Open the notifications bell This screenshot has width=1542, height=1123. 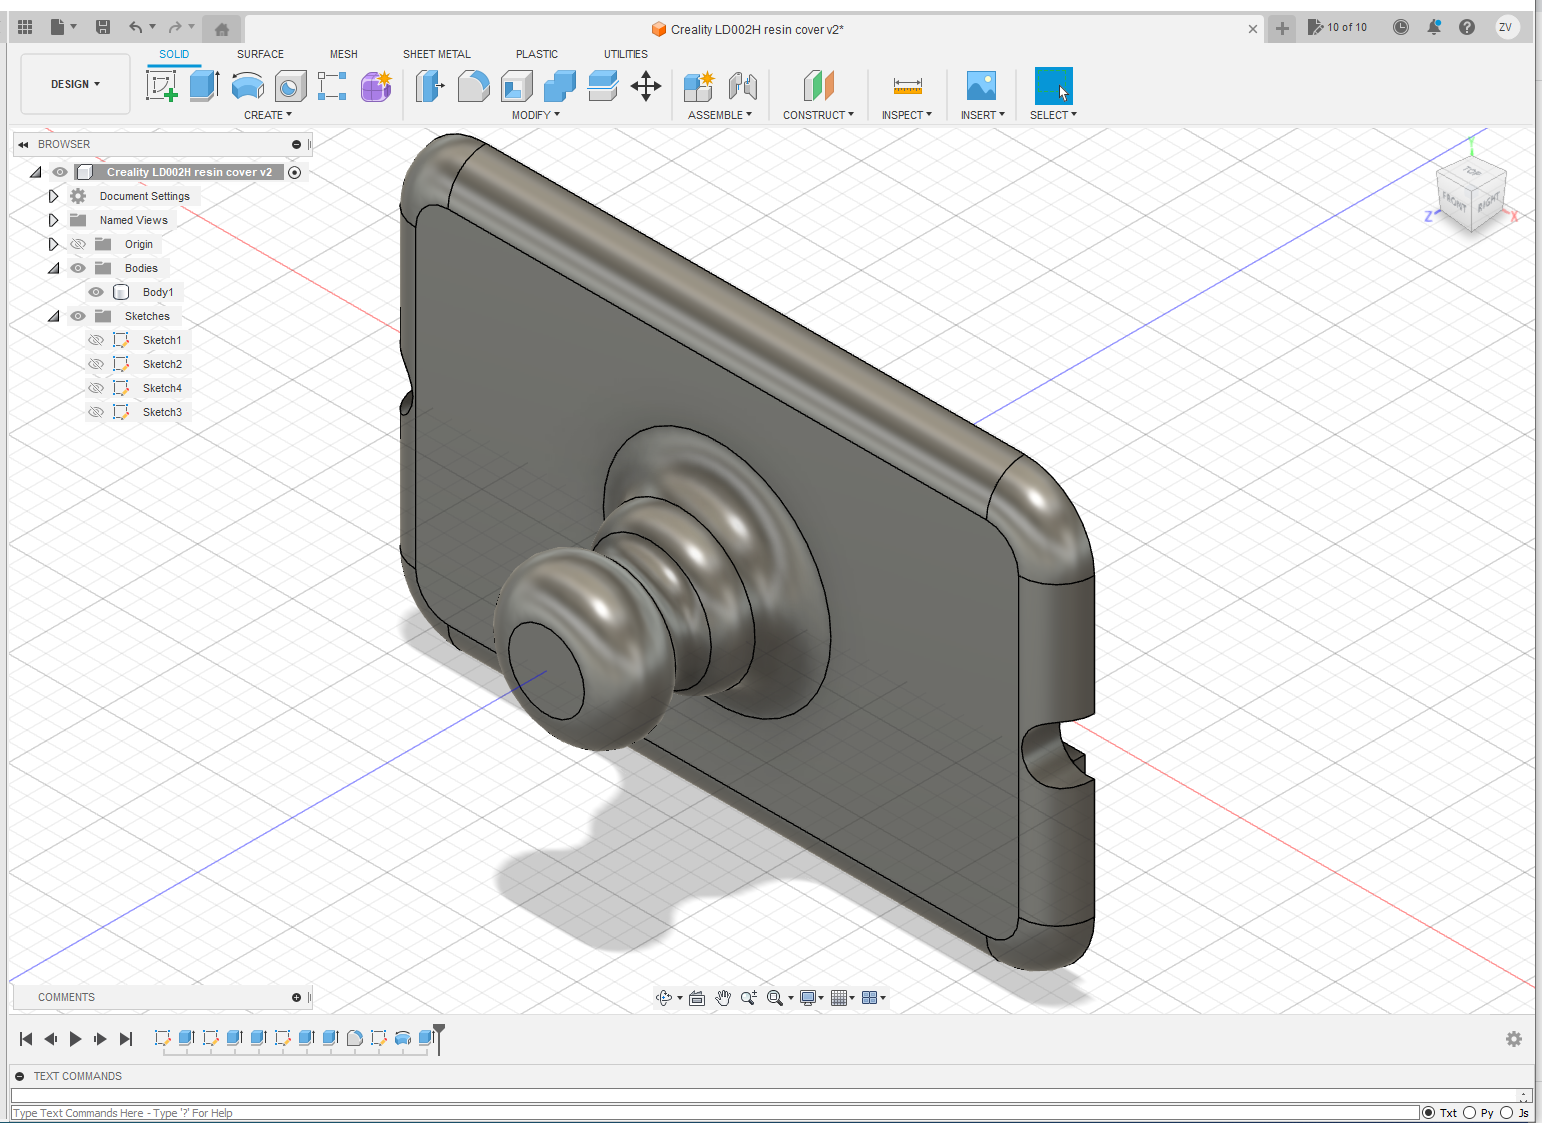click(1434, 27)
